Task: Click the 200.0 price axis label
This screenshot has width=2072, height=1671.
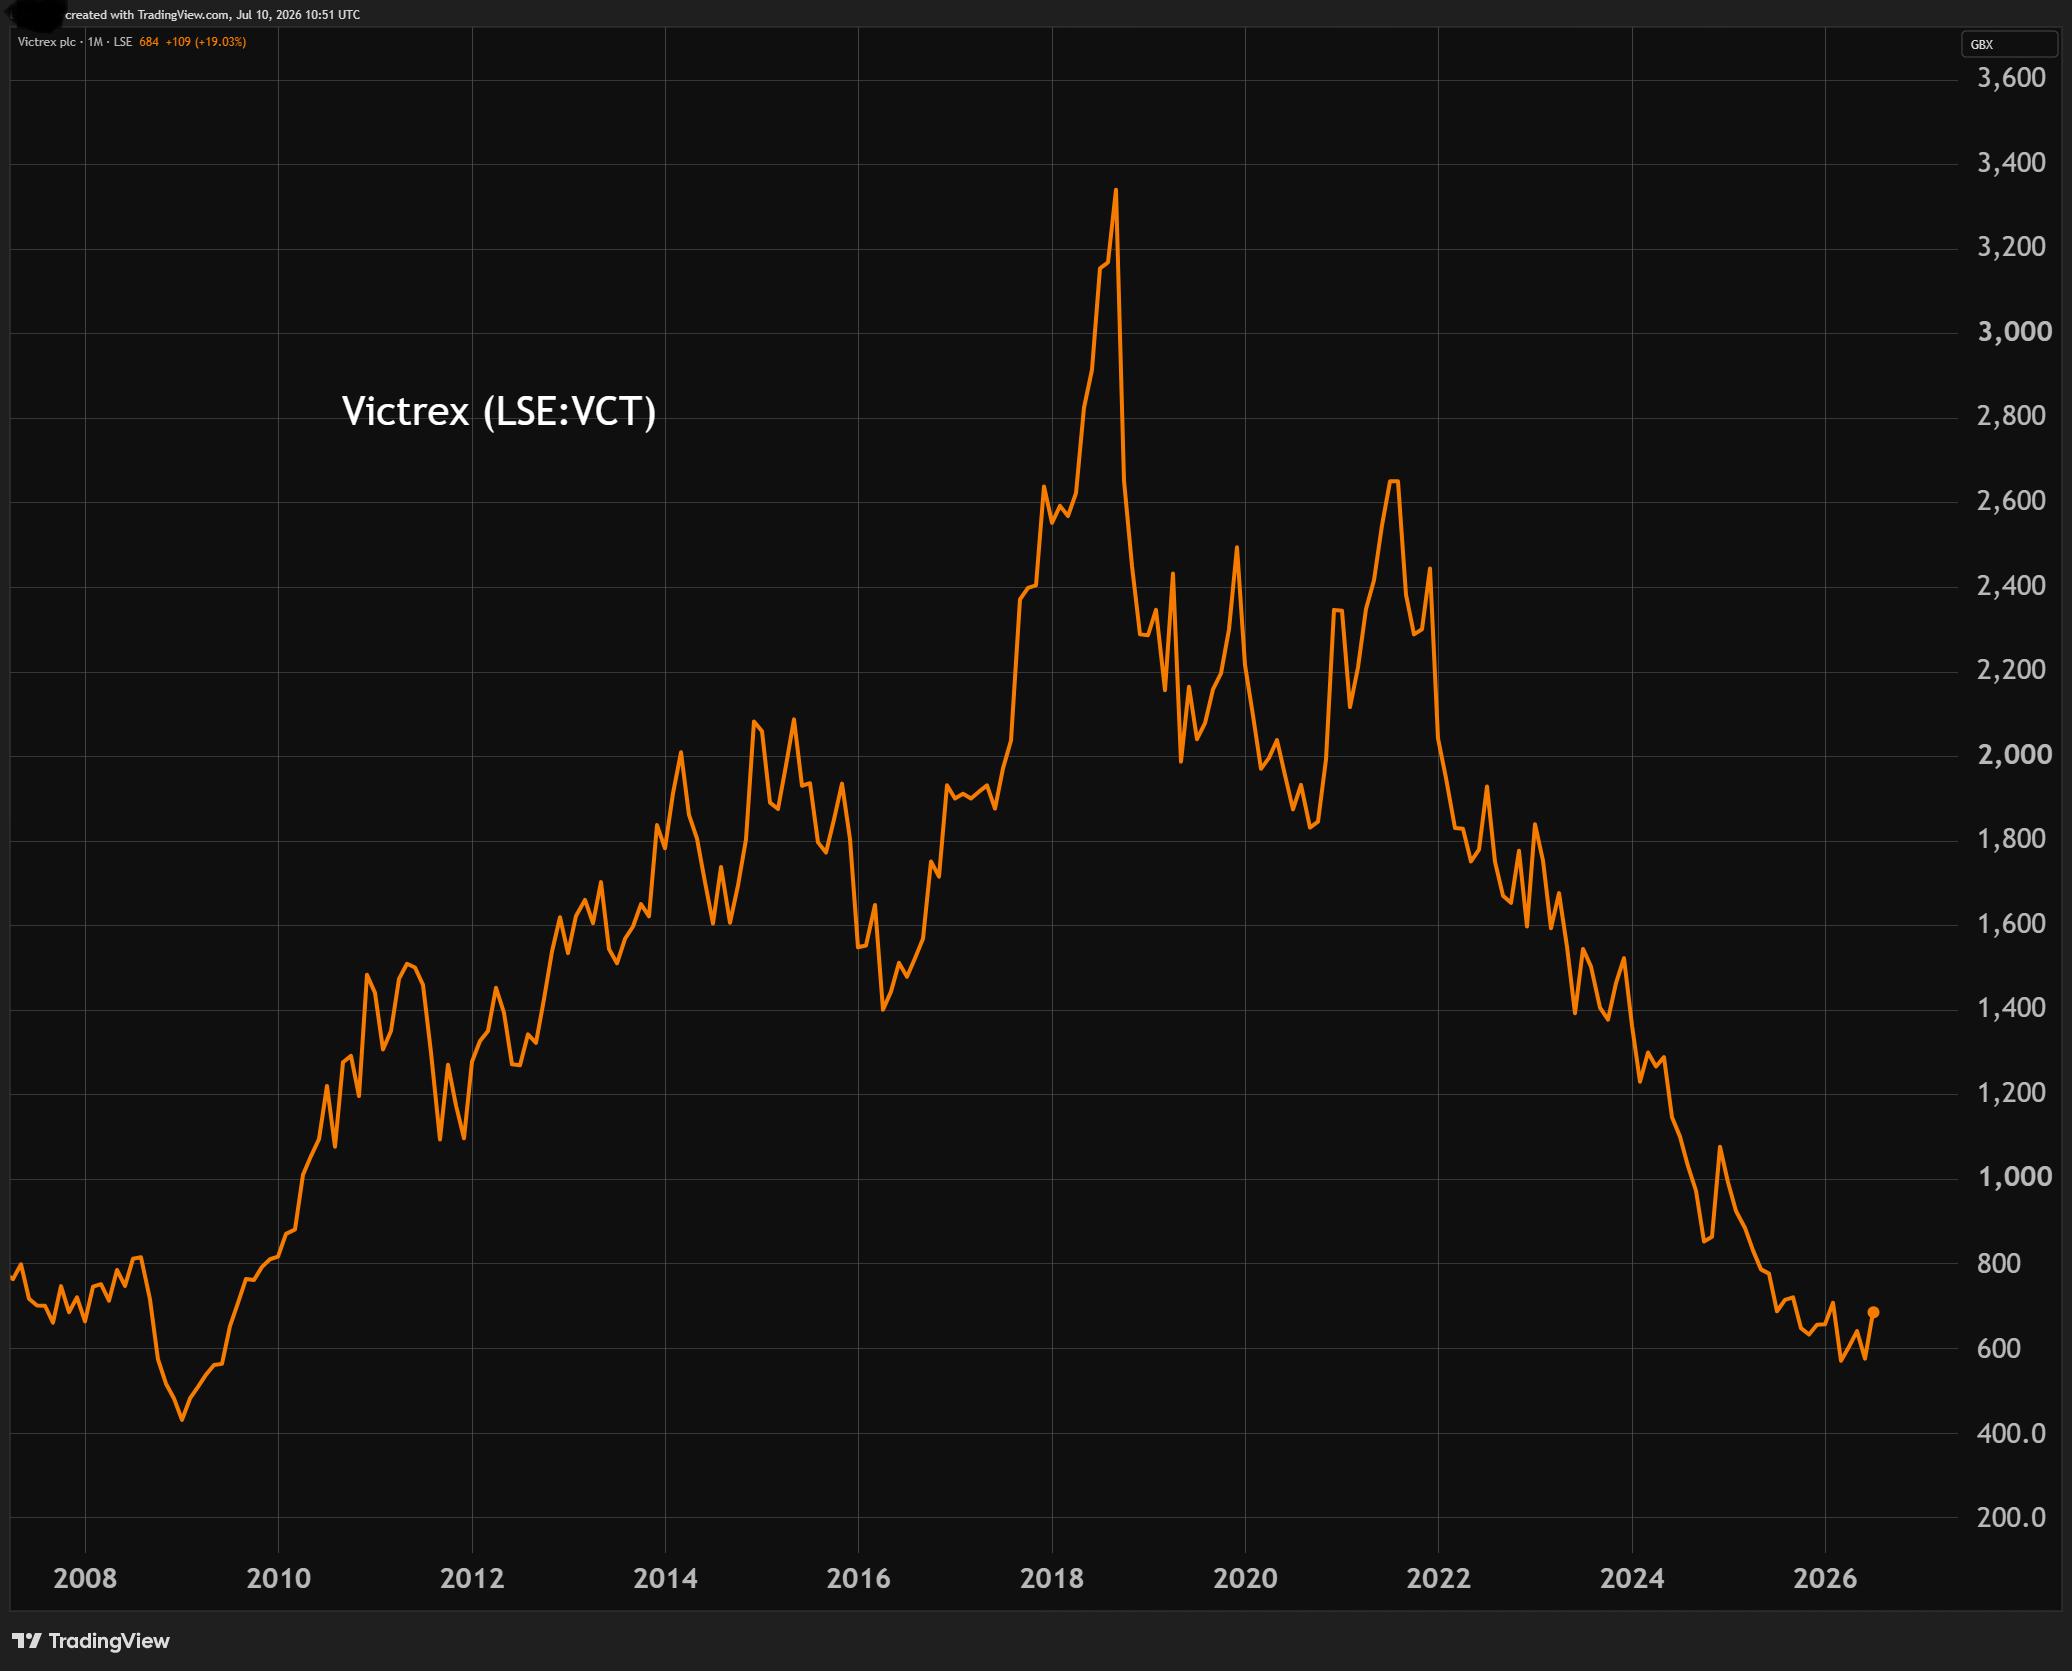Action: pos(2011,1517)
